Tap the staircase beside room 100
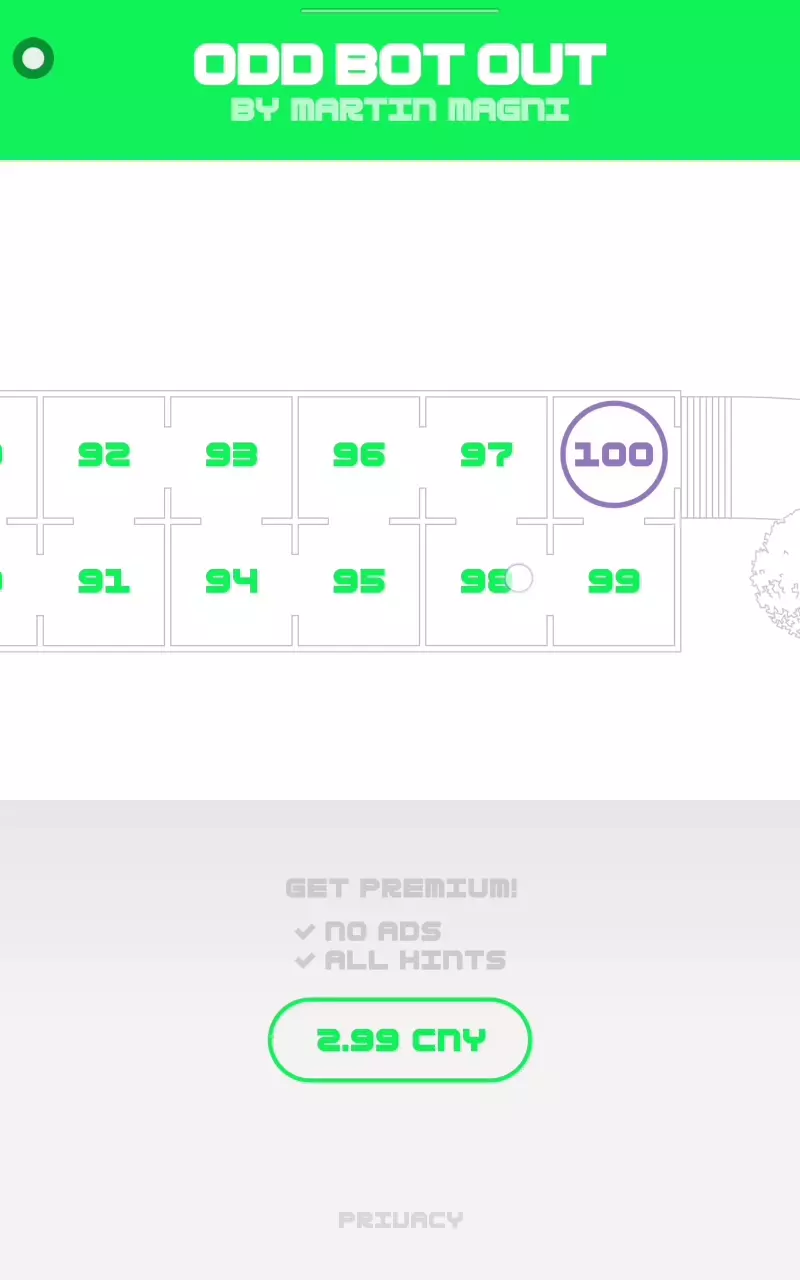Image resolution: width=800 pixels, height=1280 pixels. tap(706, 457)
